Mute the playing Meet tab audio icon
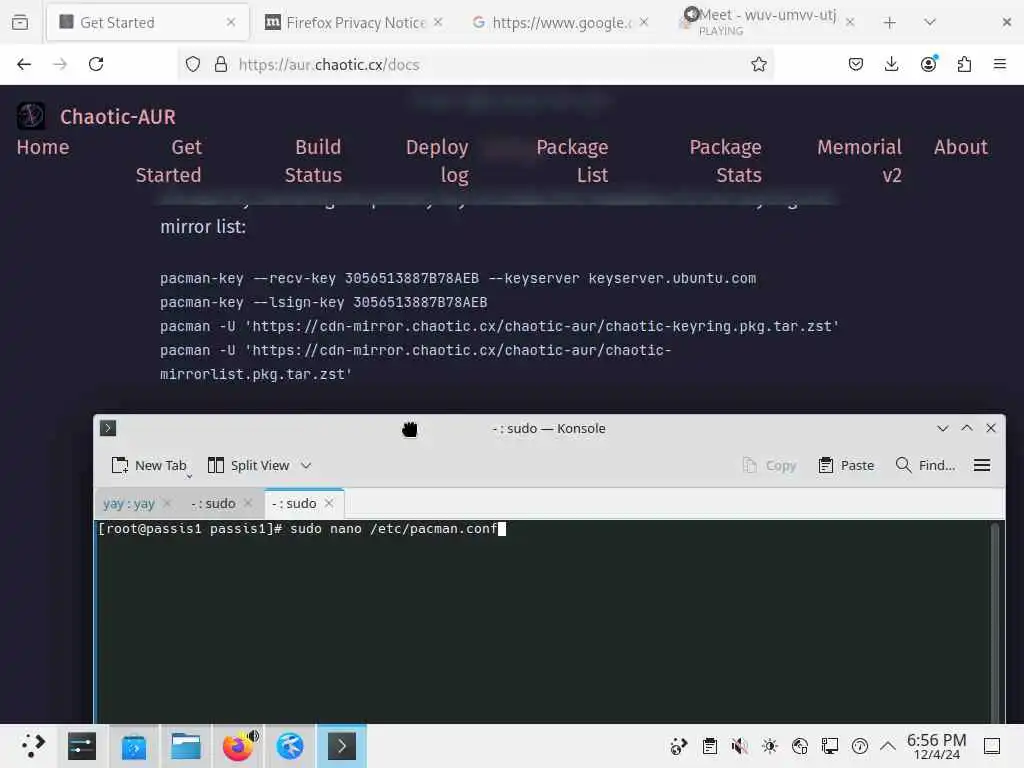Viewport: 1024px width, 768px height. pyautogui.click(x=691, y=14)
